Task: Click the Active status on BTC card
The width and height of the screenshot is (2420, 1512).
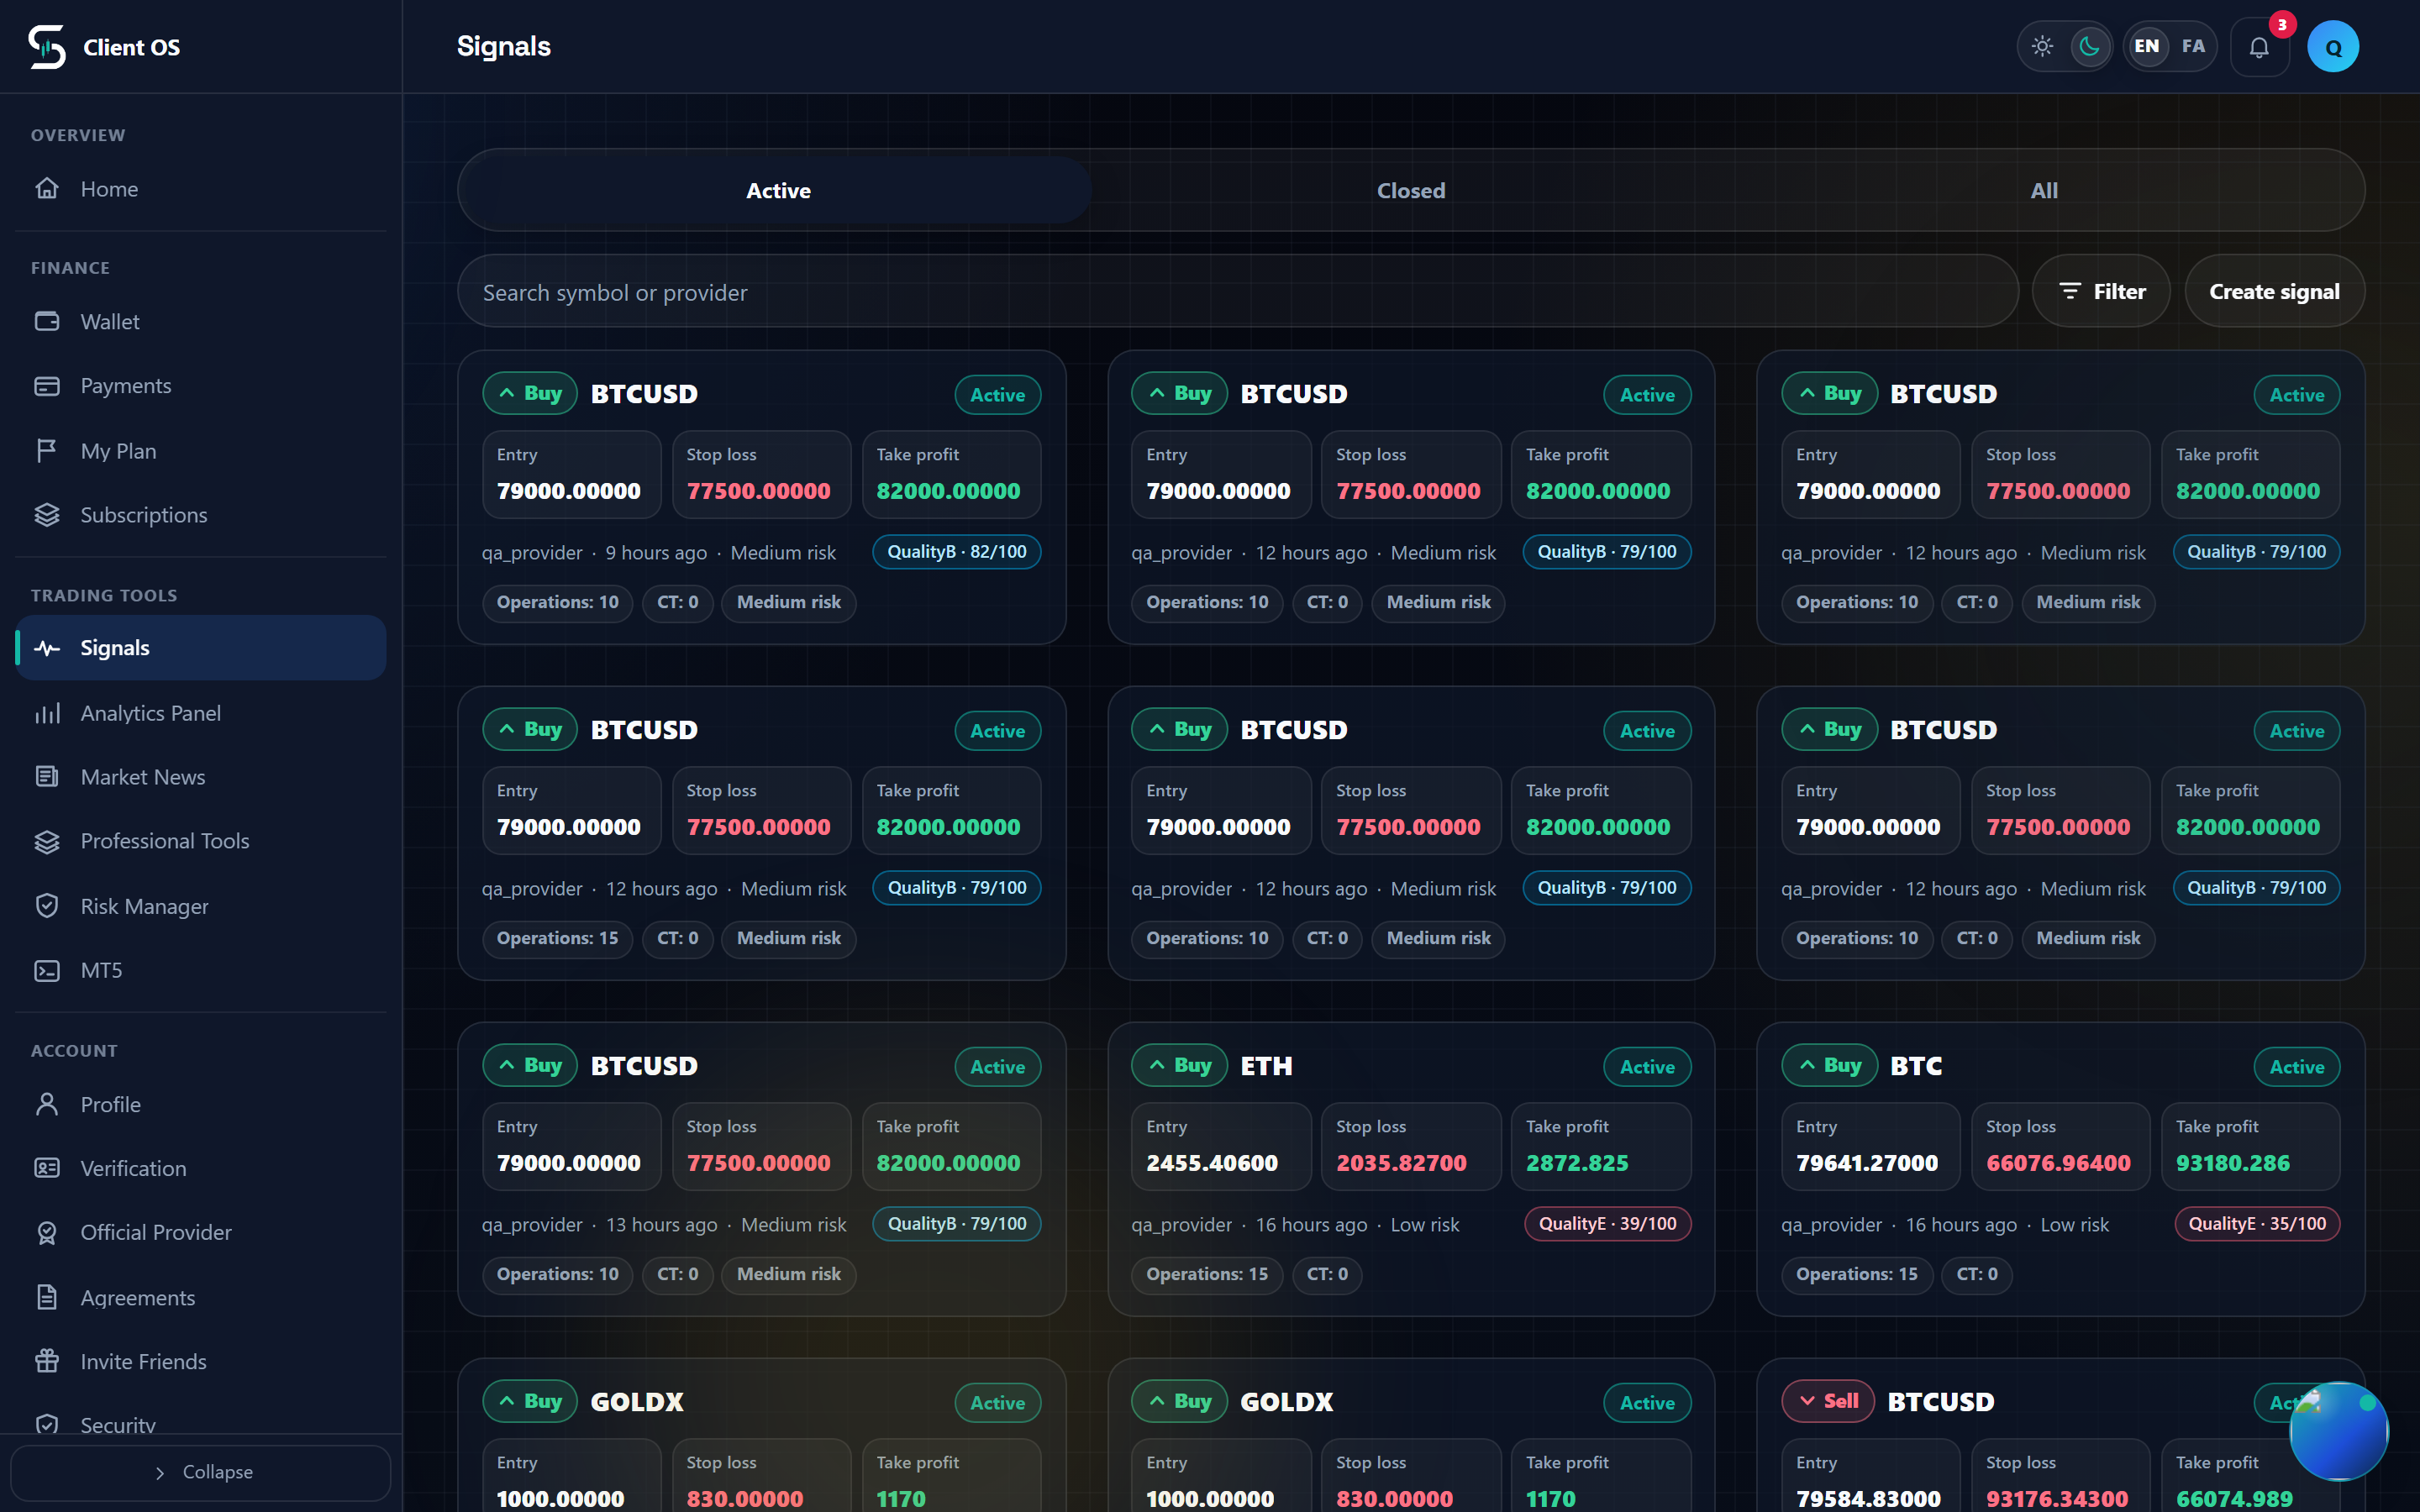Action: point(2297,1067)
